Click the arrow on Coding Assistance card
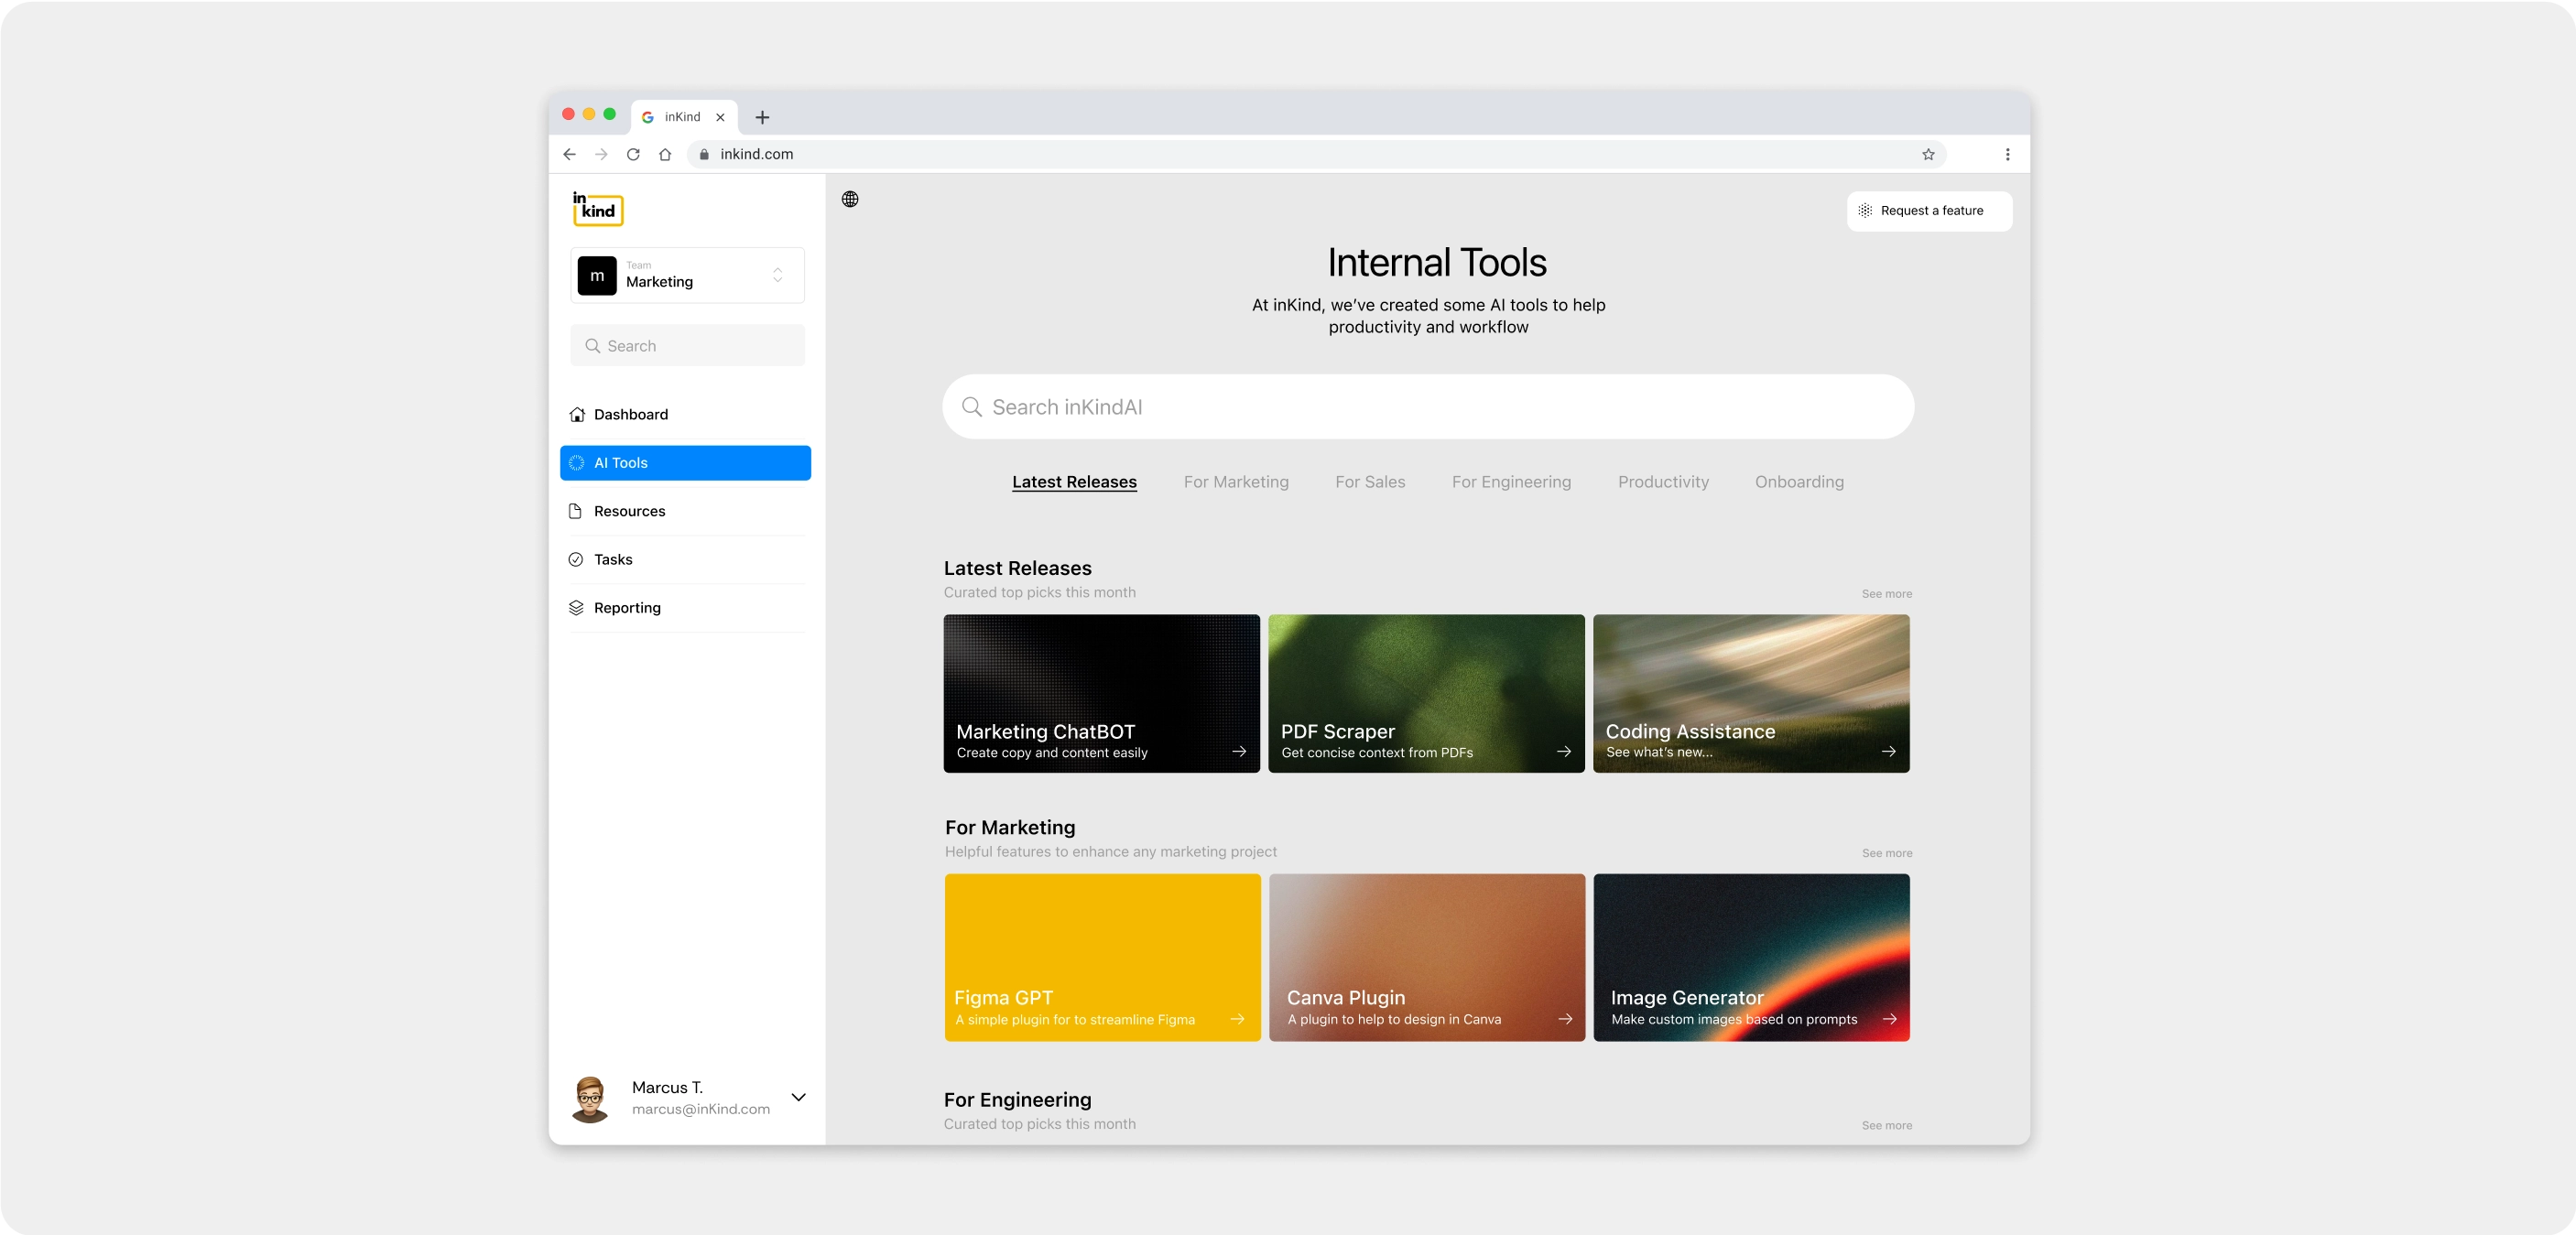 coord(1889,751)
